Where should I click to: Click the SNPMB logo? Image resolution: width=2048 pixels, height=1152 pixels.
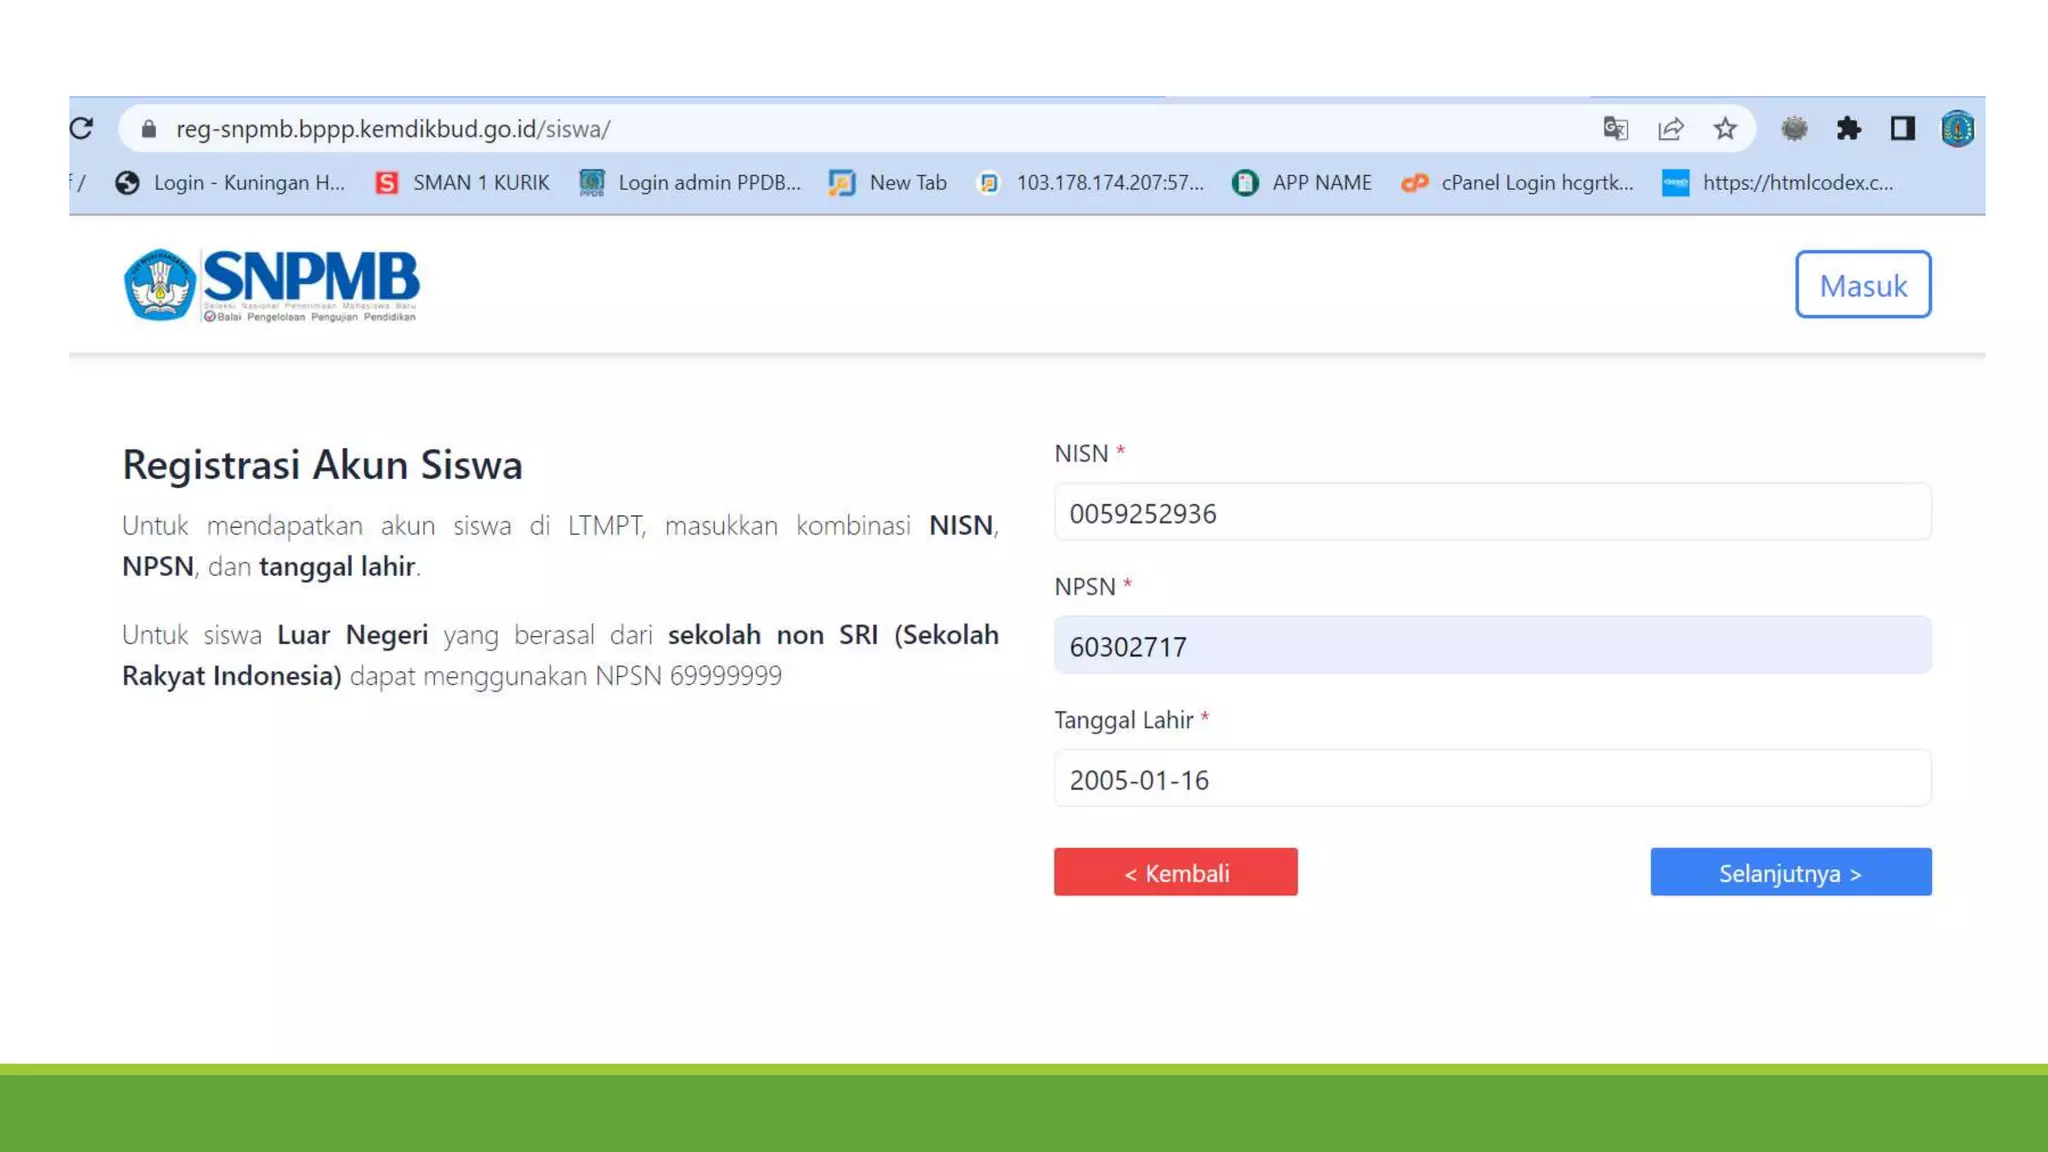pos(271,285)
